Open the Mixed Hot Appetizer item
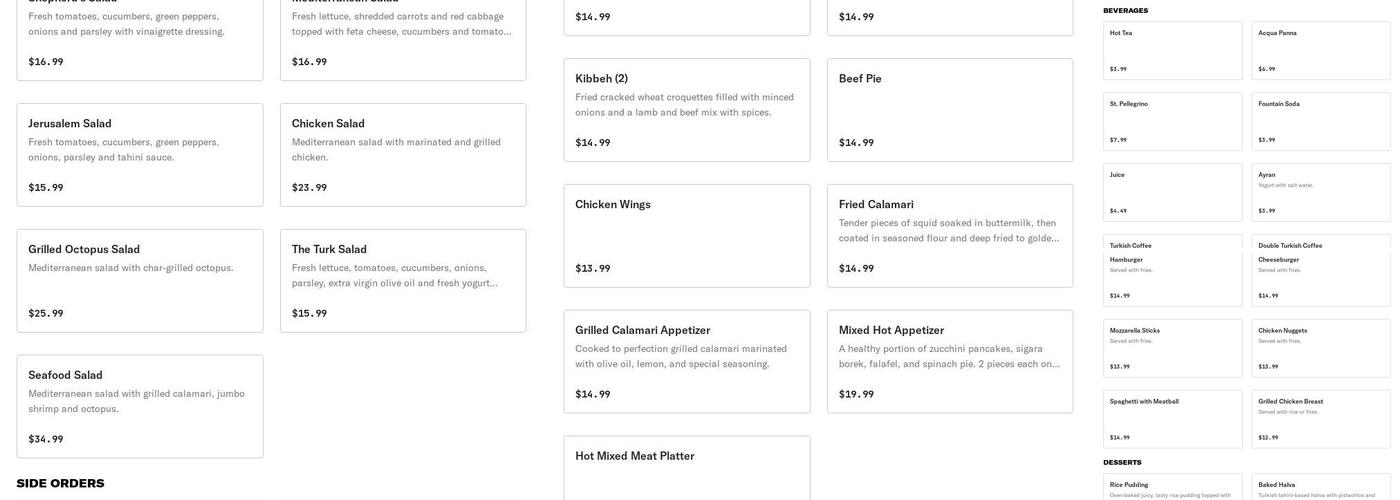Screen dimensions: 1400x500 pos(950,361)
